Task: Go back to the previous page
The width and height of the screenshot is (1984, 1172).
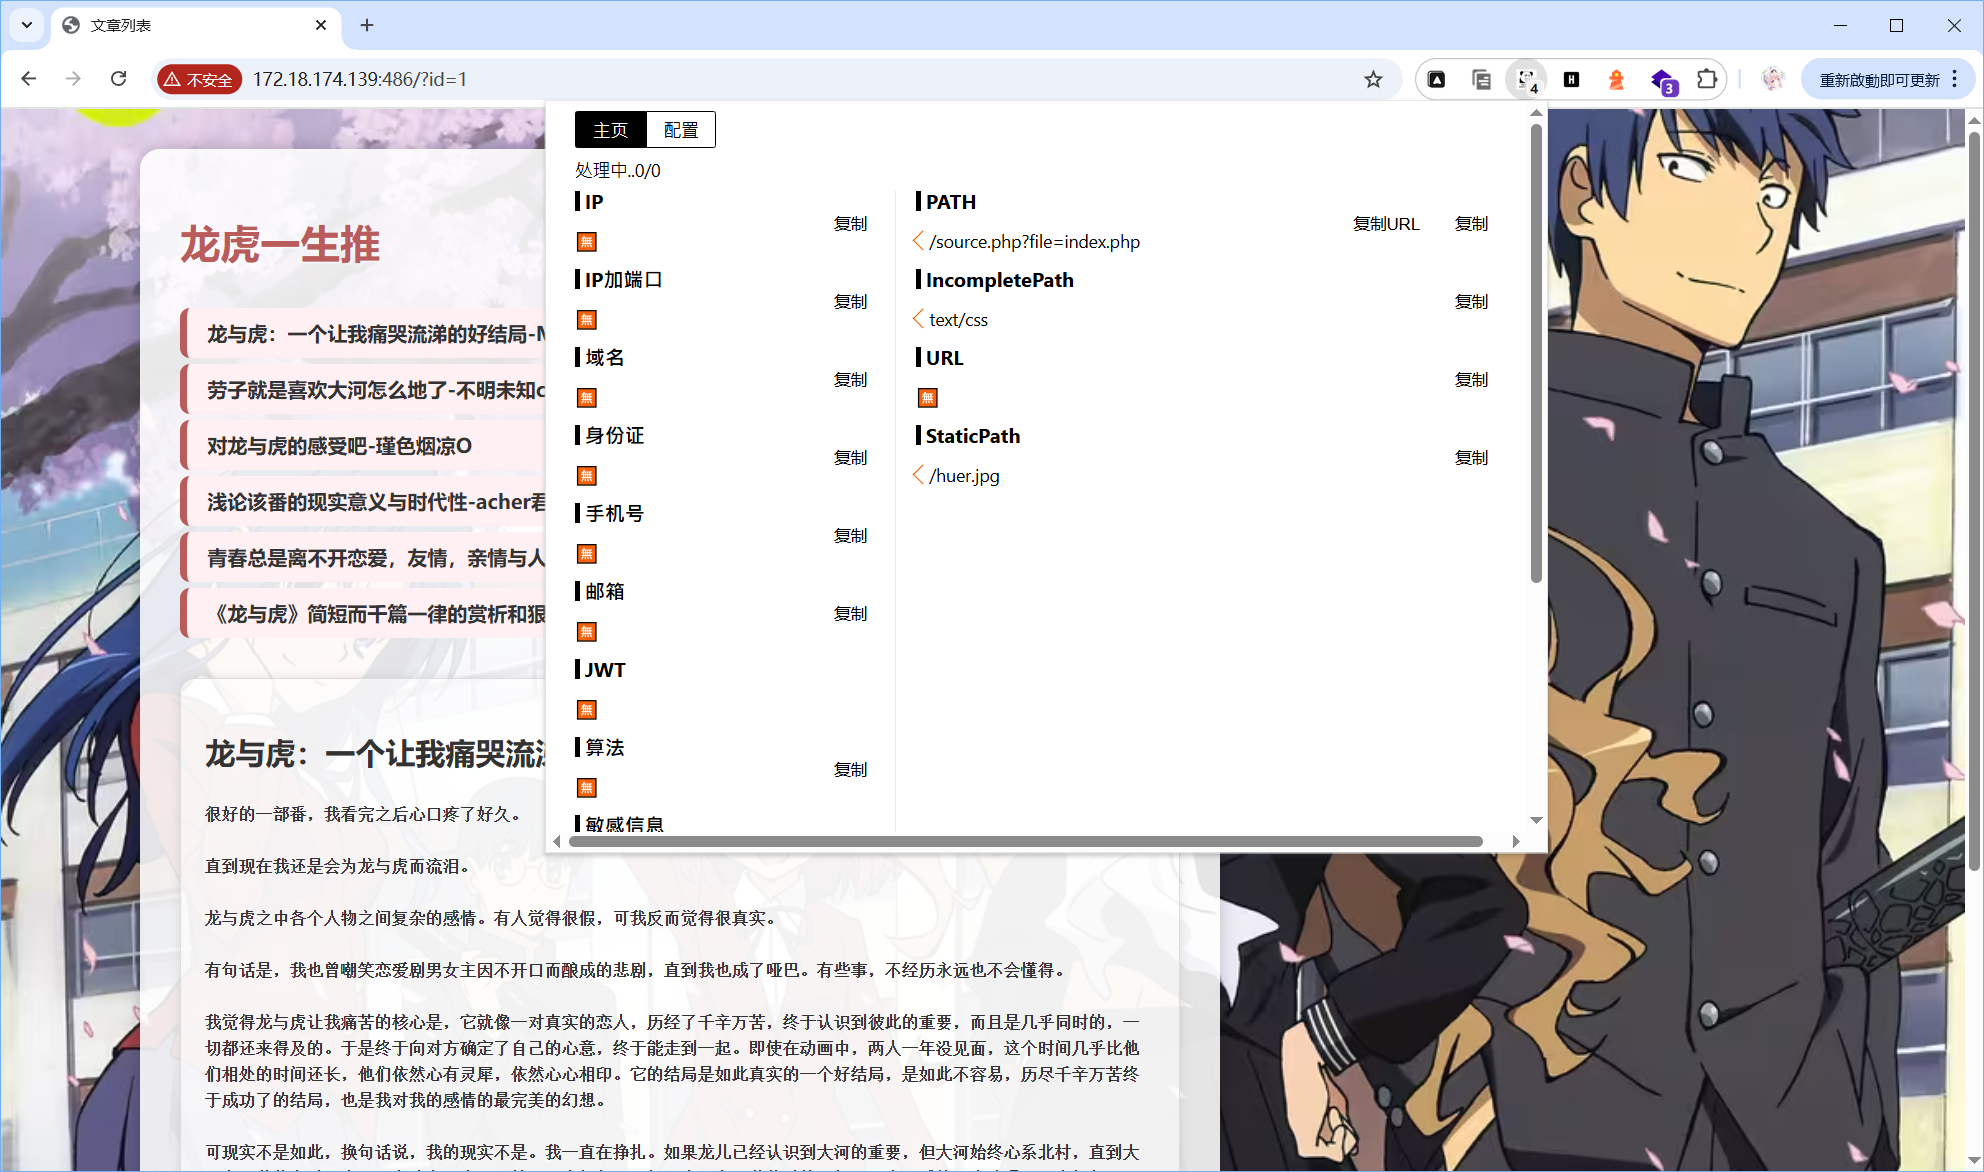Action: (28, 79)
